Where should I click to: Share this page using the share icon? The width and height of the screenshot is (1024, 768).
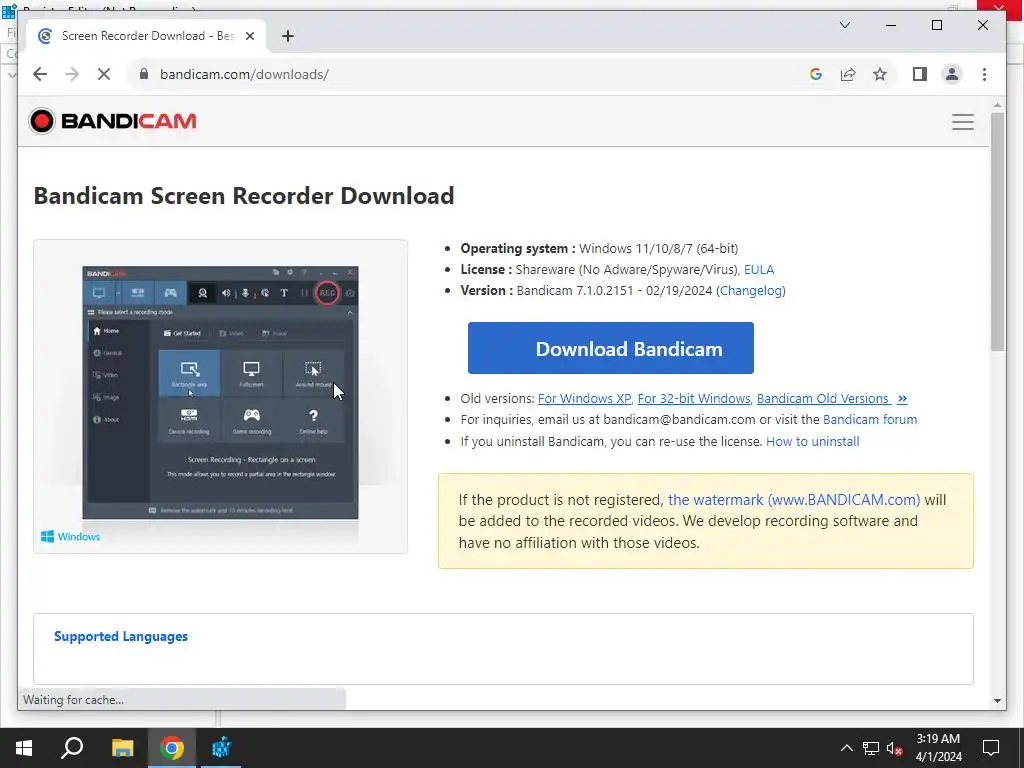(x=848, y=74)
